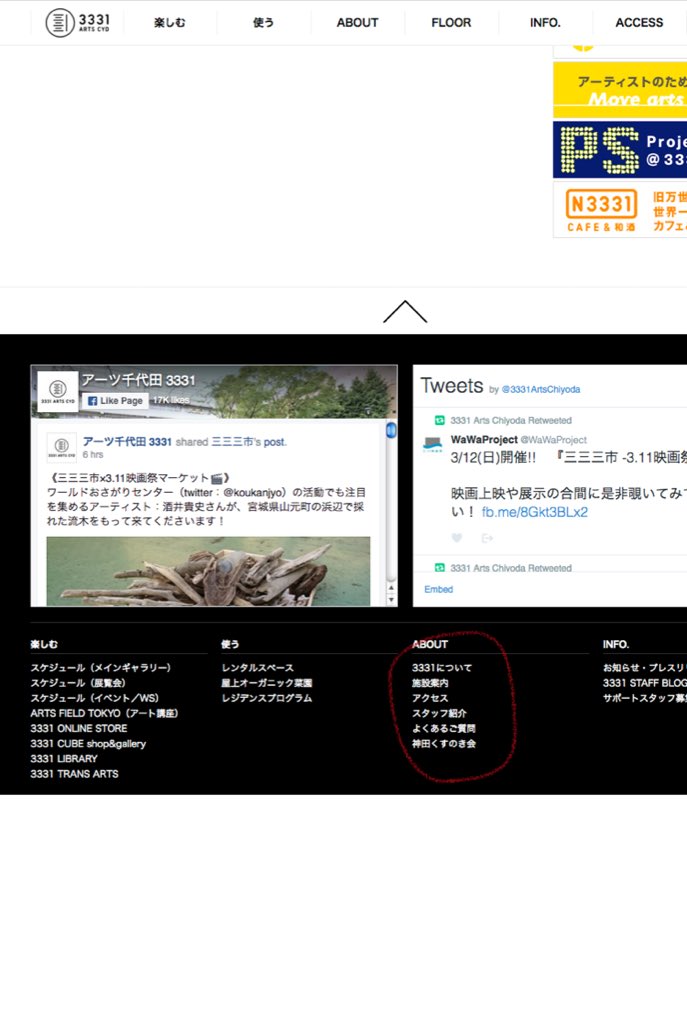Open the PS Project banner
Image resolution: width=687 pixels, height=1024 pixels.
click(x=620, y=150)
